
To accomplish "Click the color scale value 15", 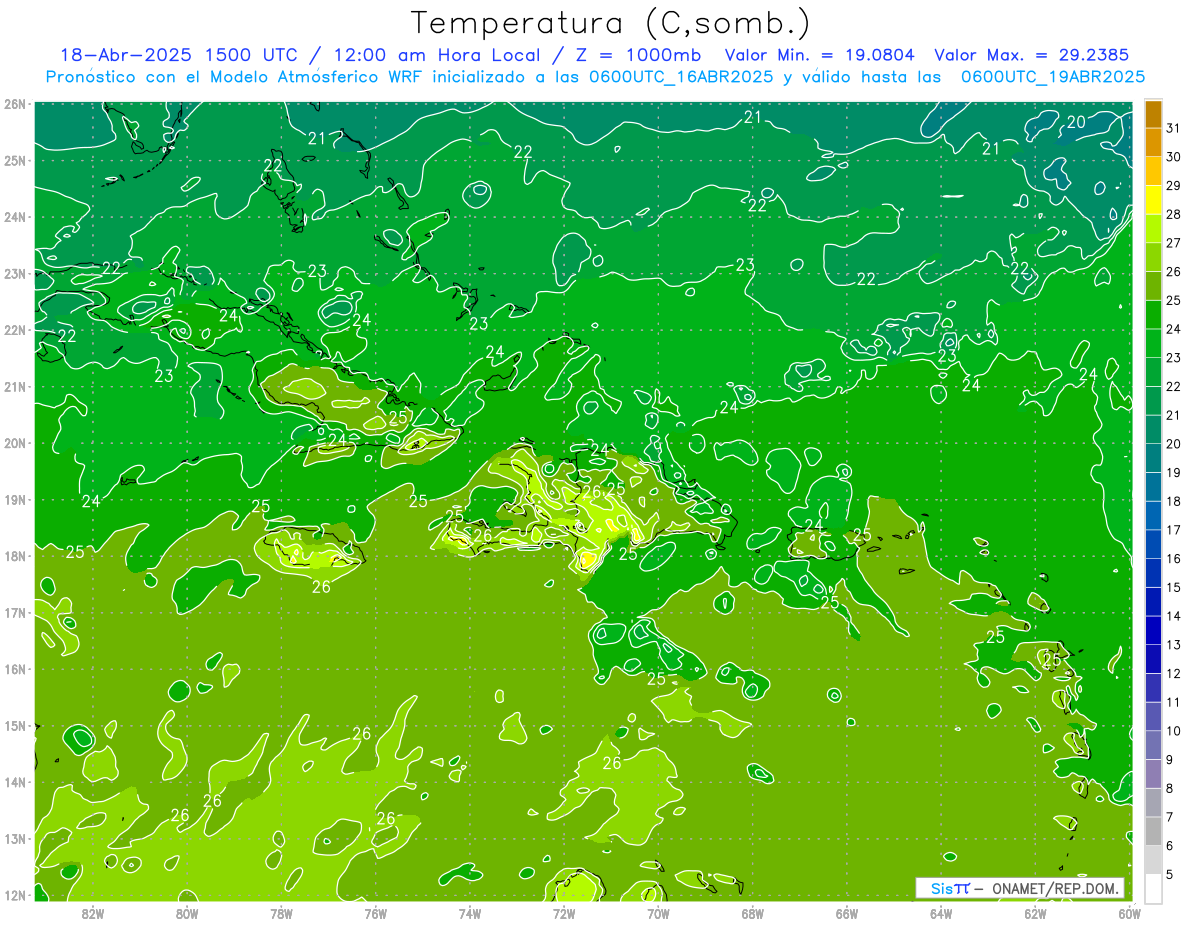I will [x=1173, y=587].
